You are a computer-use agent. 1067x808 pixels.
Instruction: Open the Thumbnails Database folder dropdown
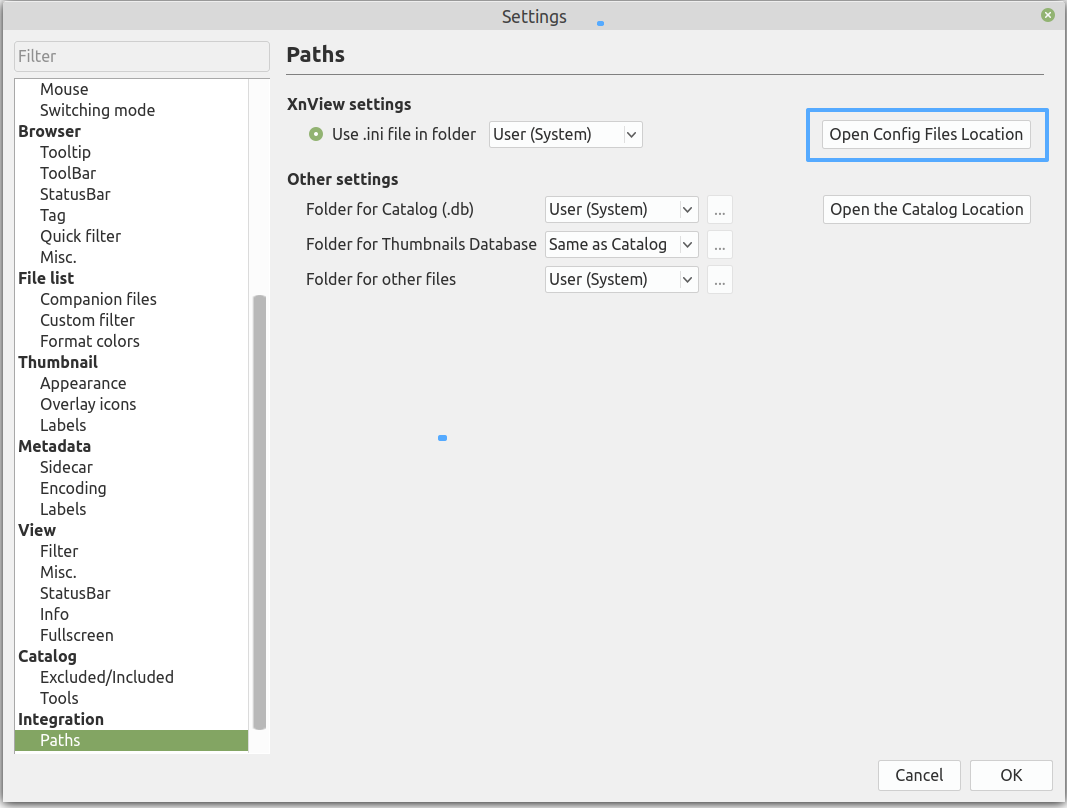click(x=621, y=244)
